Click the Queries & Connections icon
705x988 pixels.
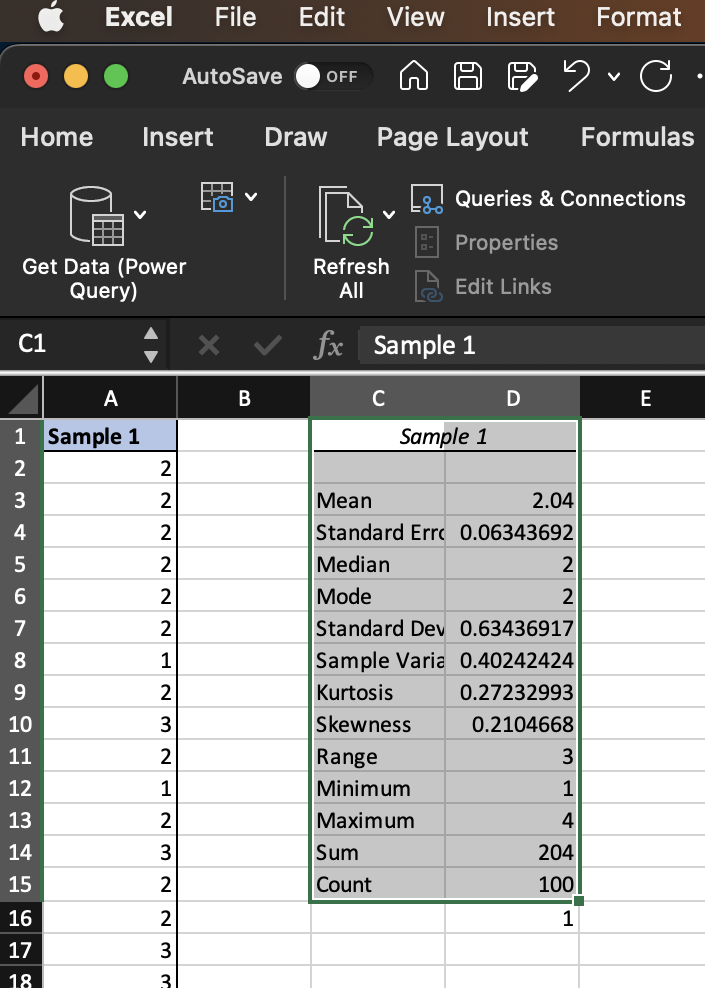(x=427, y=199)
